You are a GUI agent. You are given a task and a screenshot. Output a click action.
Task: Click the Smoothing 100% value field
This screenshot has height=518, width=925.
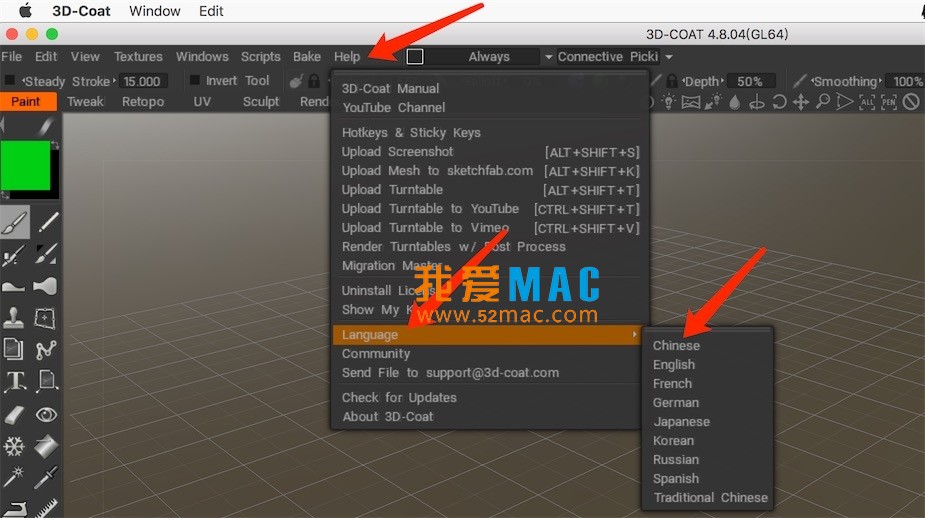click(x=907, y=81)
